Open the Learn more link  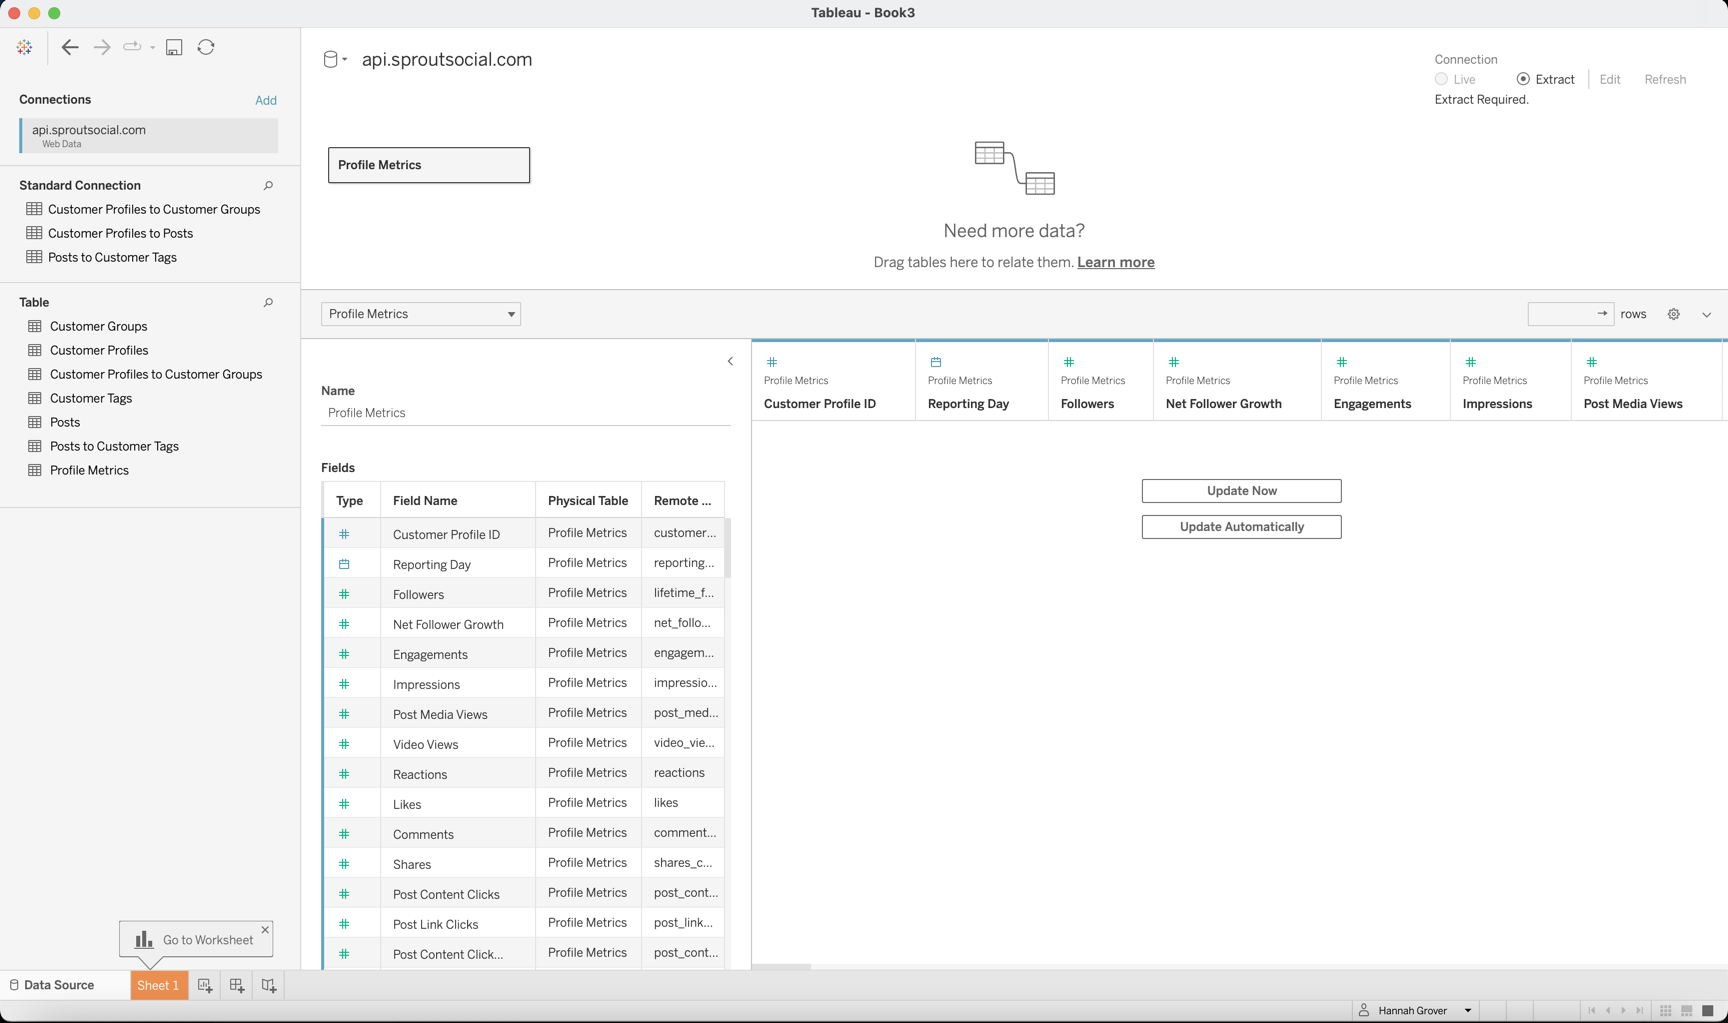1116,262
